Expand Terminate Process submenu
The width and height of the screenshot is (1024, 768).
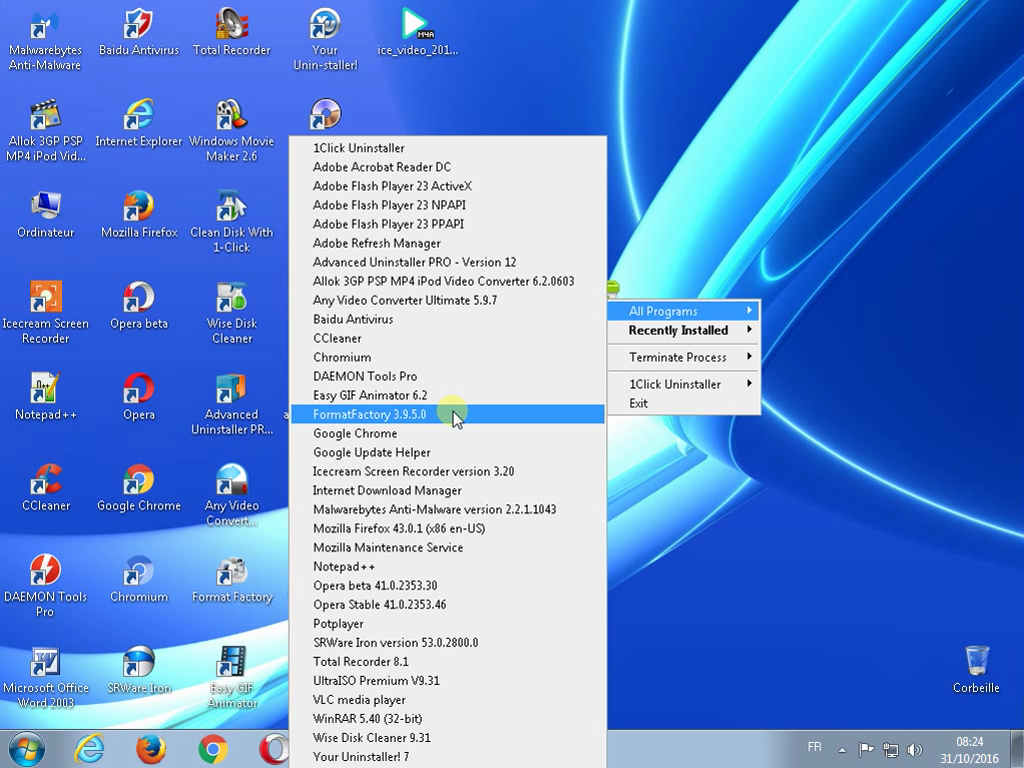[684, 357]
